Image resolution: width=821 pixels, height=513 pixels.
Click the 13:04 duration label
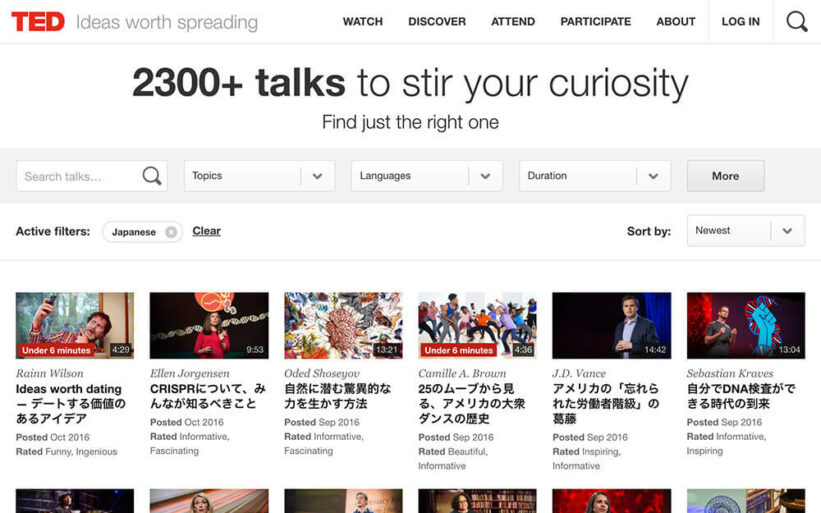[789, 350]
